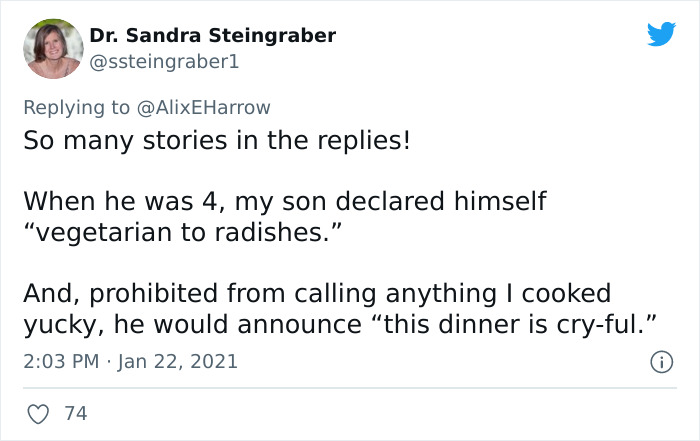The image size is (700, 441).
Task: Click the line "So many stories in the replies!"
Action: [216, 139]
